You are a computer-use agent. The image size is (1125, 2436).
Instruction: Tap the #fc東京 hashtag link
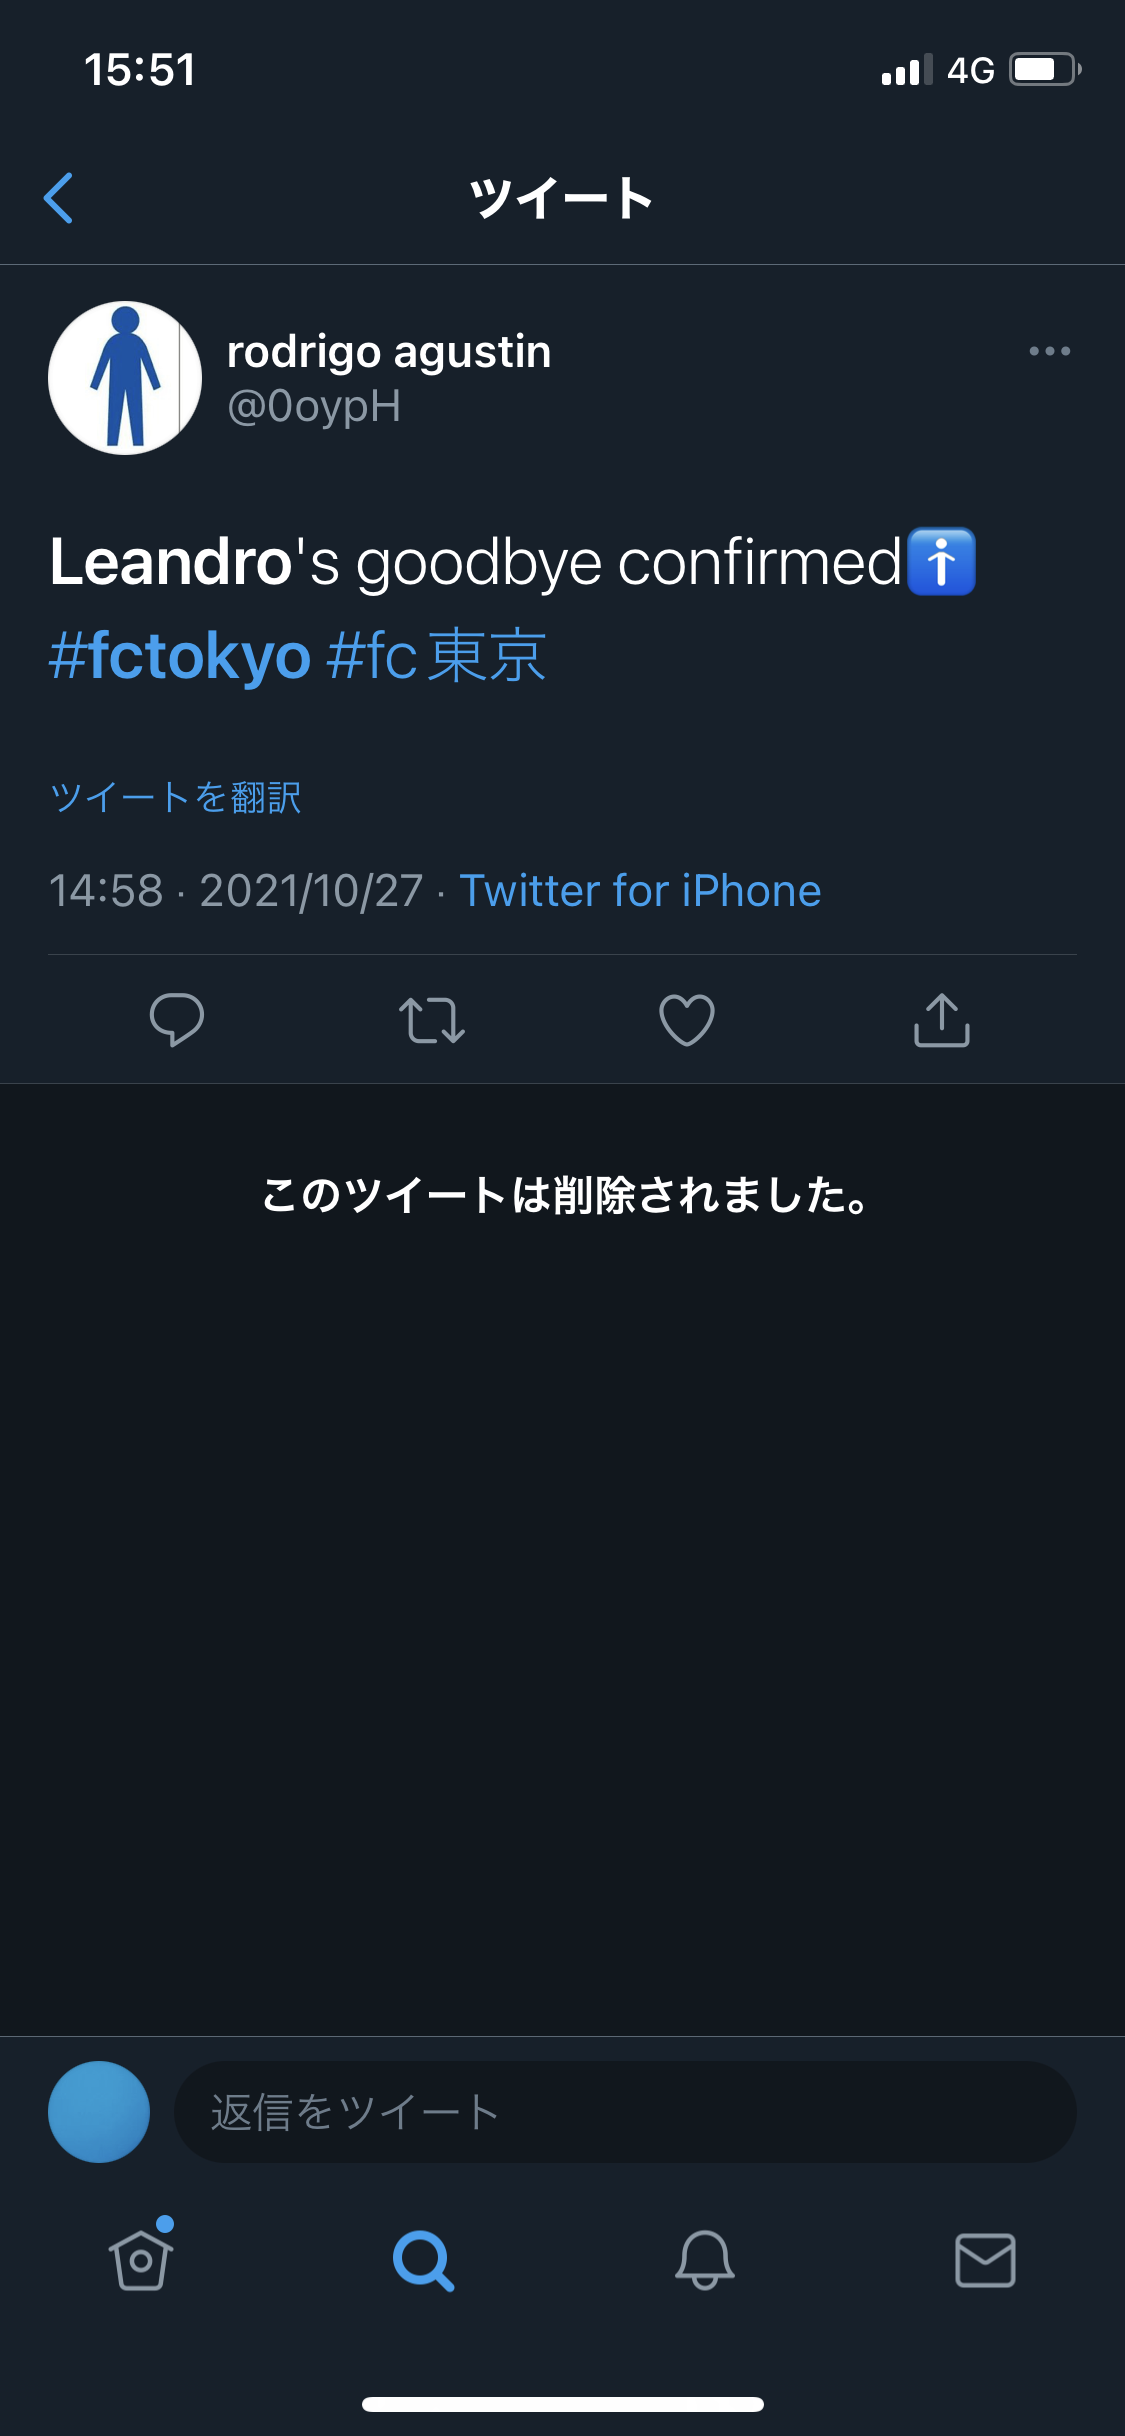click(x=436, y=656)
